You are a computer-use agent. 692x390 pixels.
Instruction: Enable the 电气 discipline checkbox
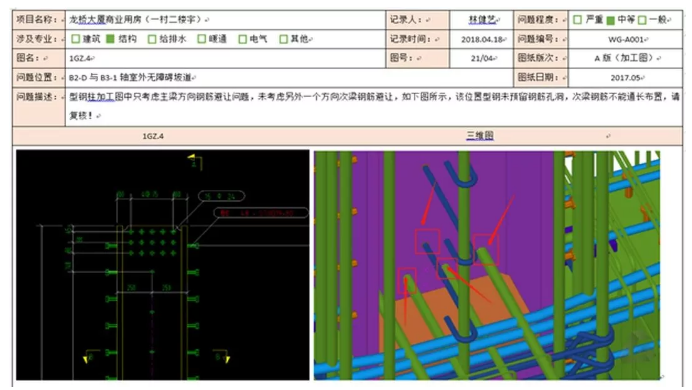242,39
